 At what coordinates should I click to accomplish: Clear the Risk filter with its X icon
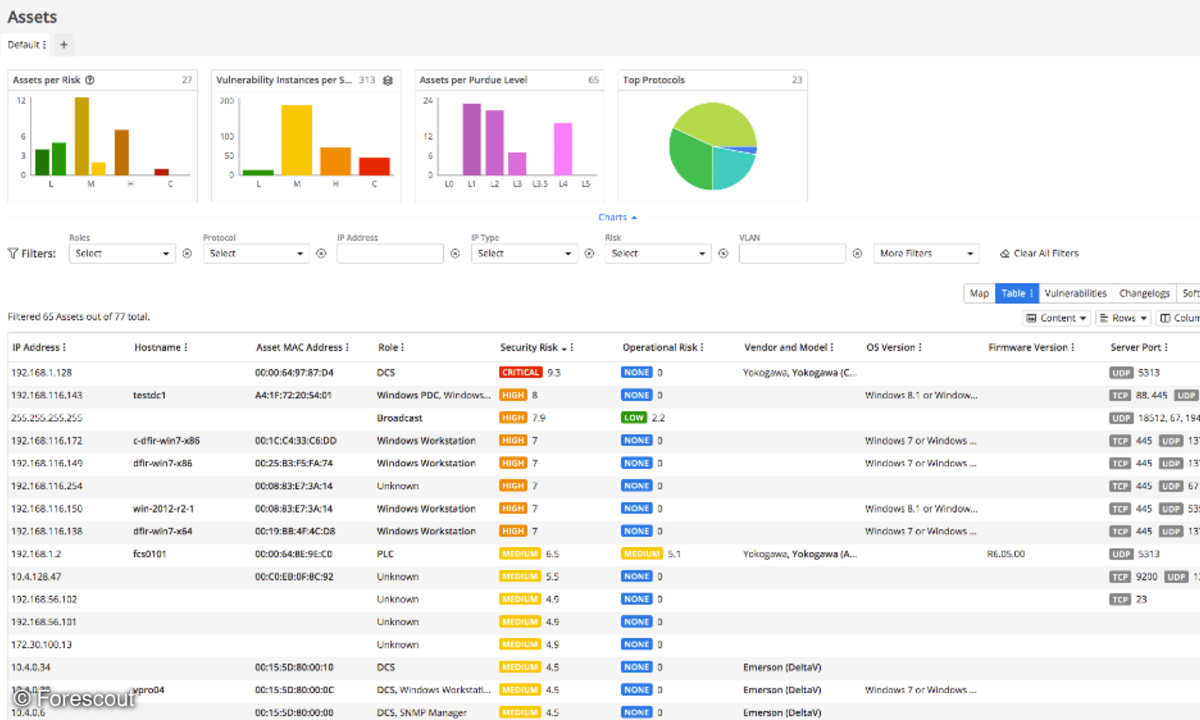coord(723,254)
